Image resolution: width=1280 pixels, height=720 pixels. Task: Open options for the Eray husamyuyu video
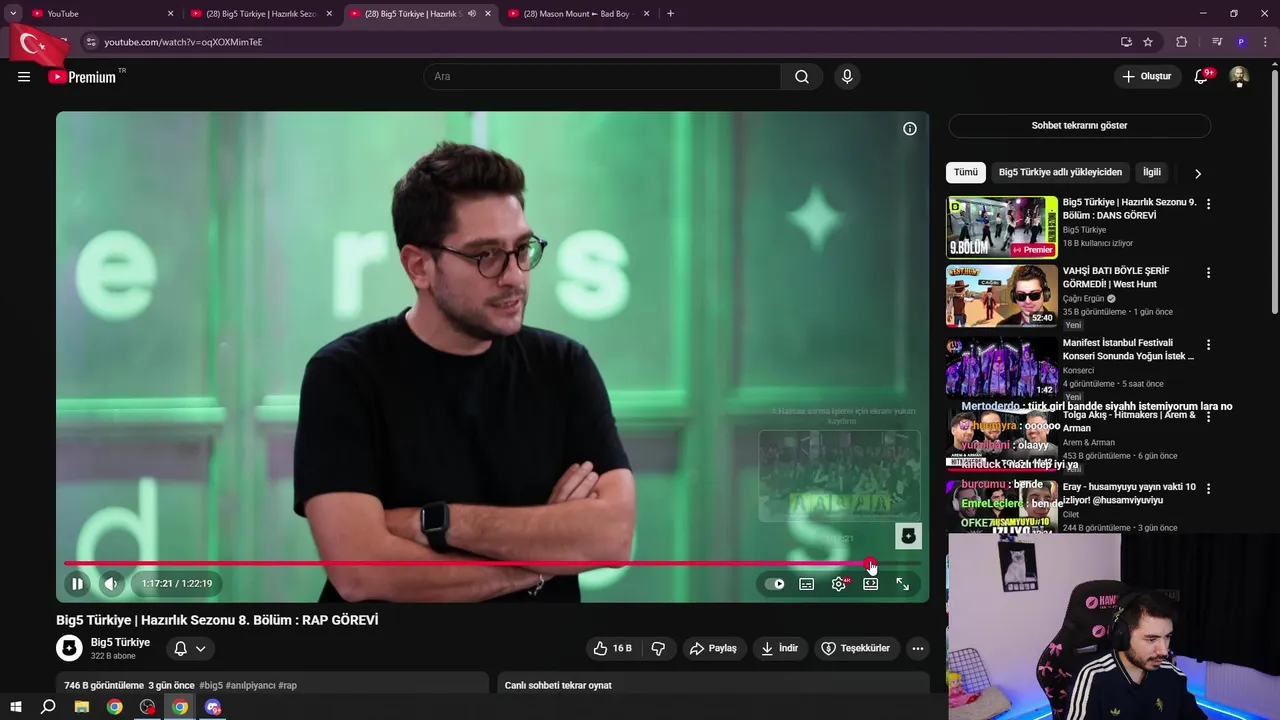click(x=1208, y=488)
